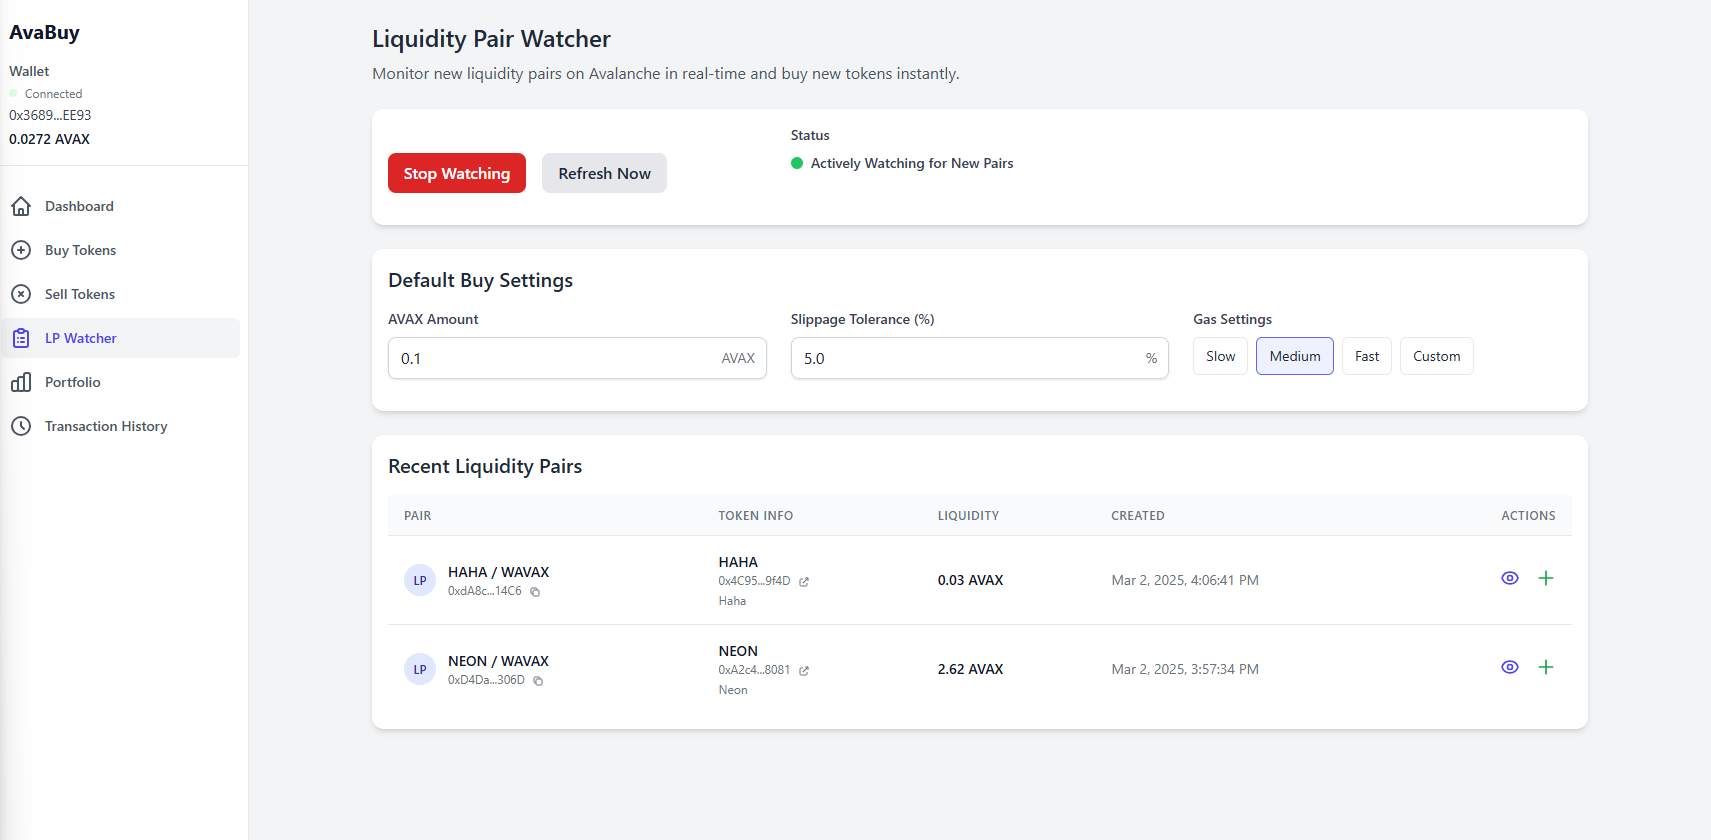Image resolution: width=1711 pixels, height=840 pixels.
Task: Copy the HAHA / WAVAX pair address
Action: click(535, 592)
